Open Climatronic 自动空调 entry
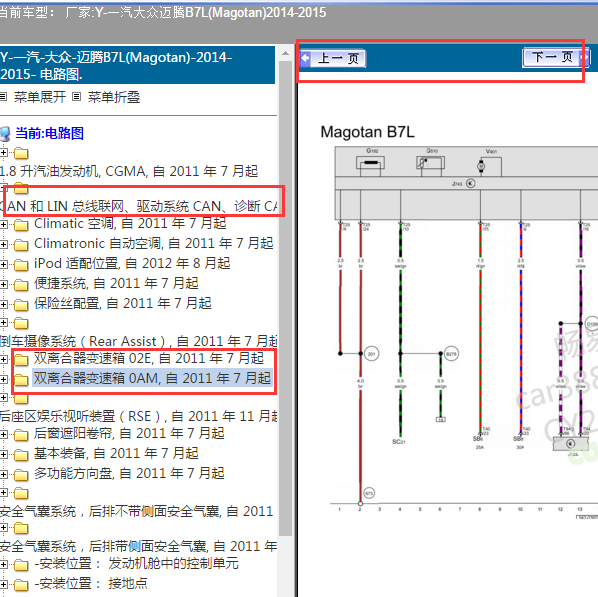This screenshot has width=598, height=597. pyautogui.click(x=154, y=243)
